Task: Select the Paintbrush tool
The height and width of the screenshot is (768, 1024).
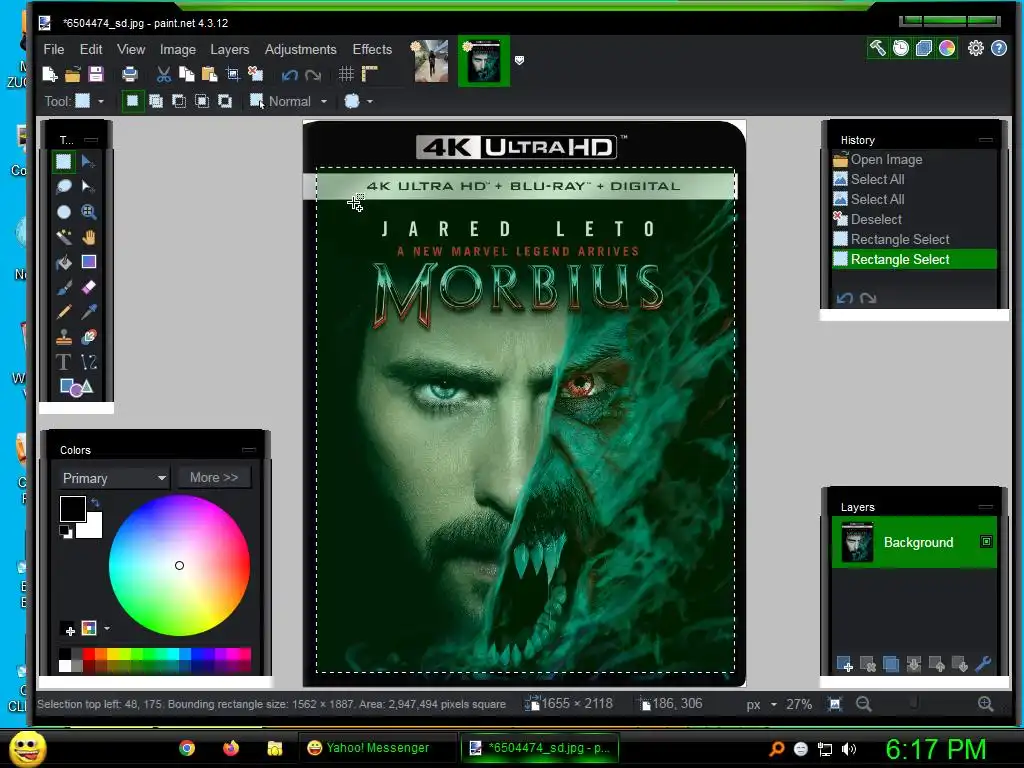Action: click(x=63, y=287)
